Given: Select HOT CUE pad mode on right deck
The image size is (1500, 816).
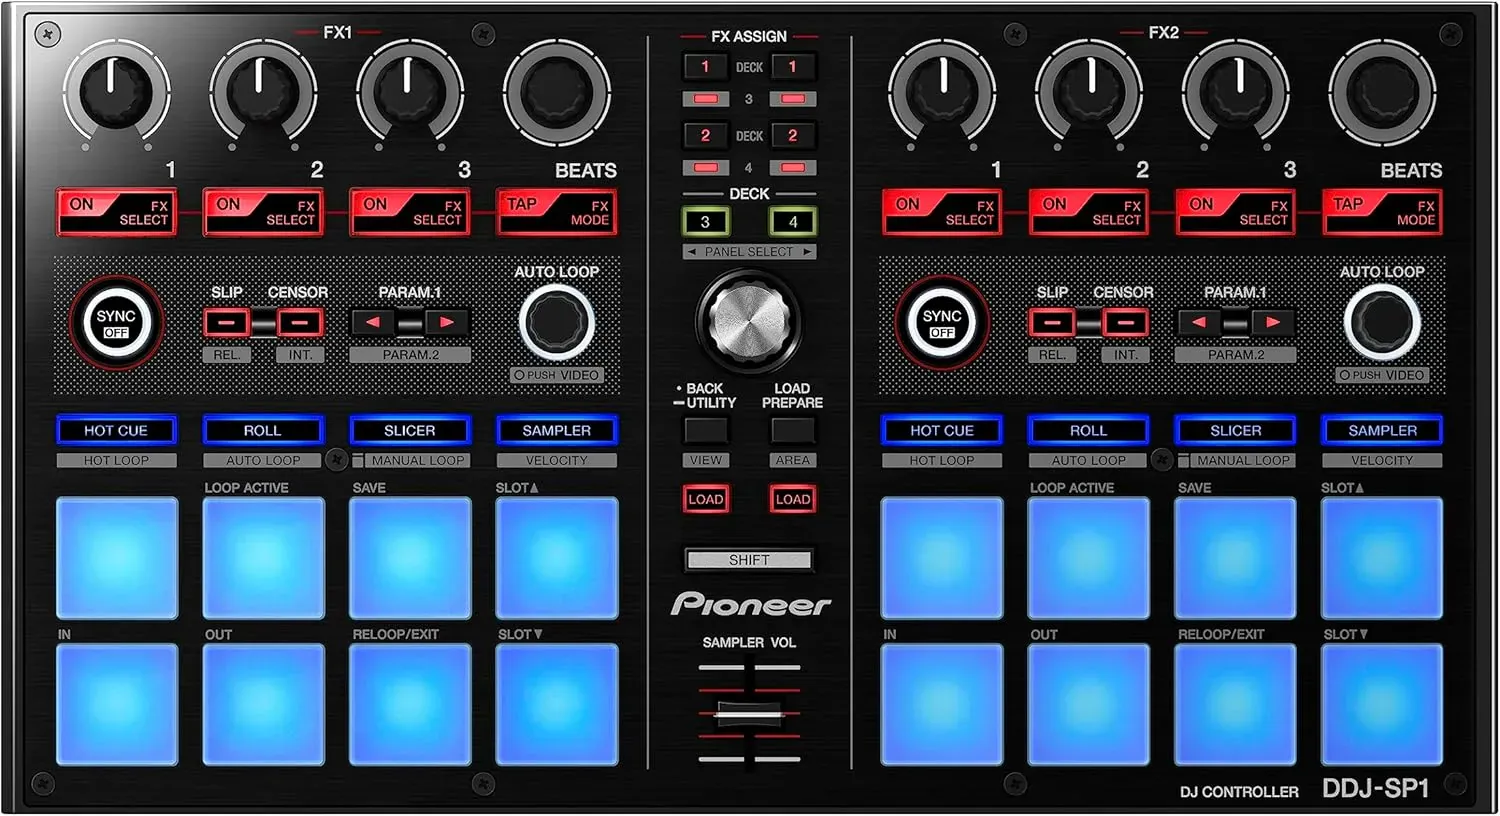Looking at the screenshot, I should pos(942,430).
